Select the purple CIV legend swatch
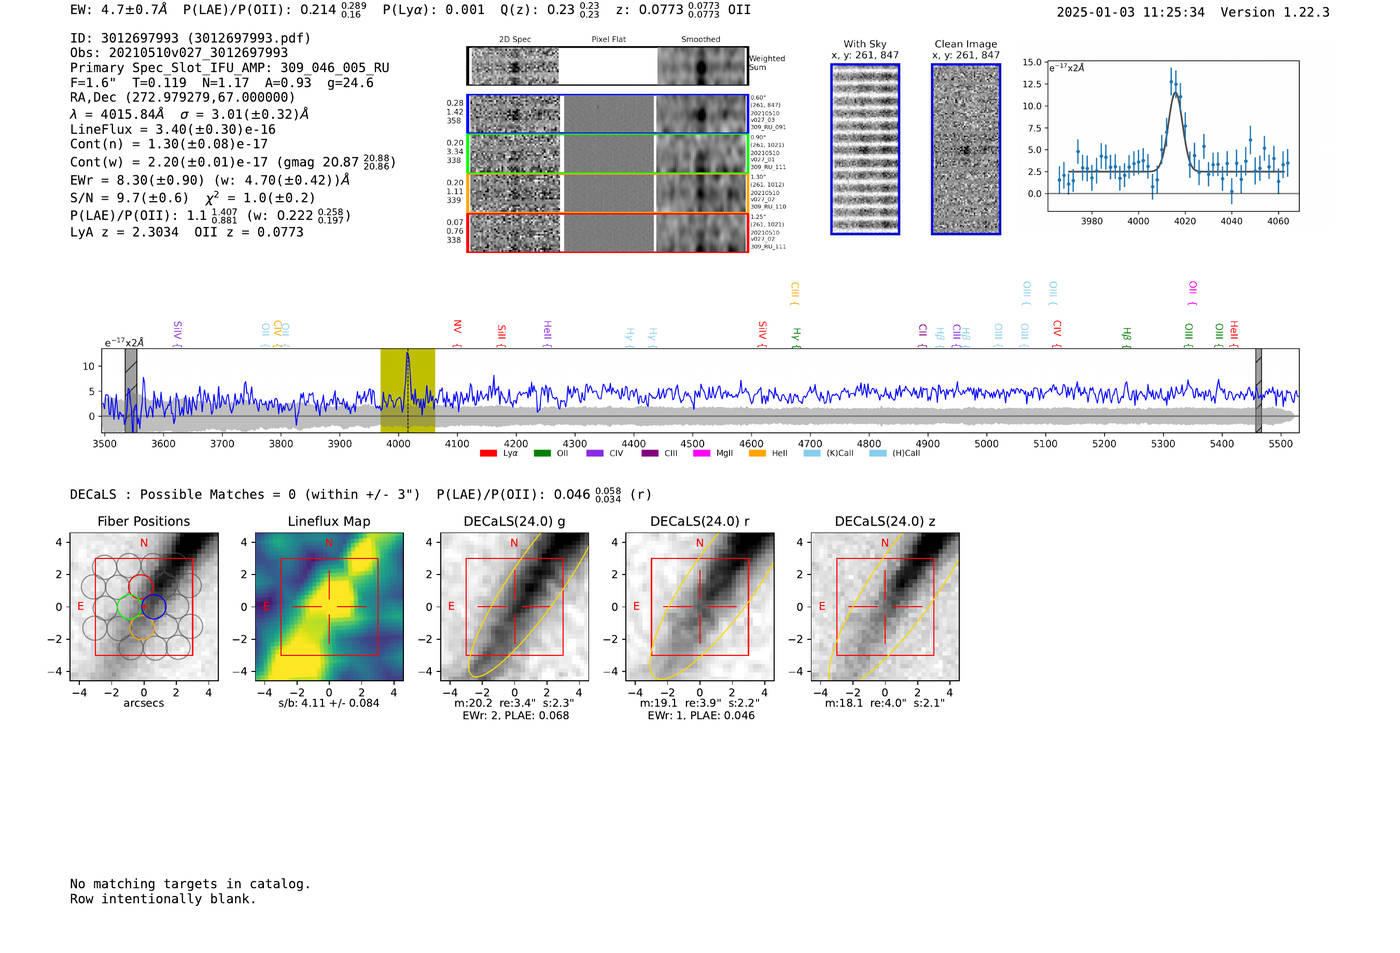Screen dimensions: 1400x953 [595, 454]
